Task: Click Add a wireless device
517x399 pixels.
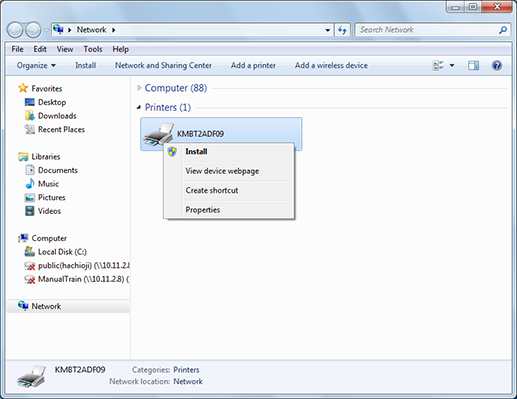Action: coord(331,66)
